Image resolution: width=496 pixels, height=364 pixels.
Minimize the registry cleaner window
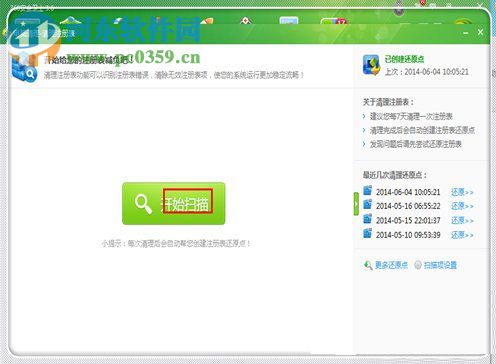click(x=466, y=33)
